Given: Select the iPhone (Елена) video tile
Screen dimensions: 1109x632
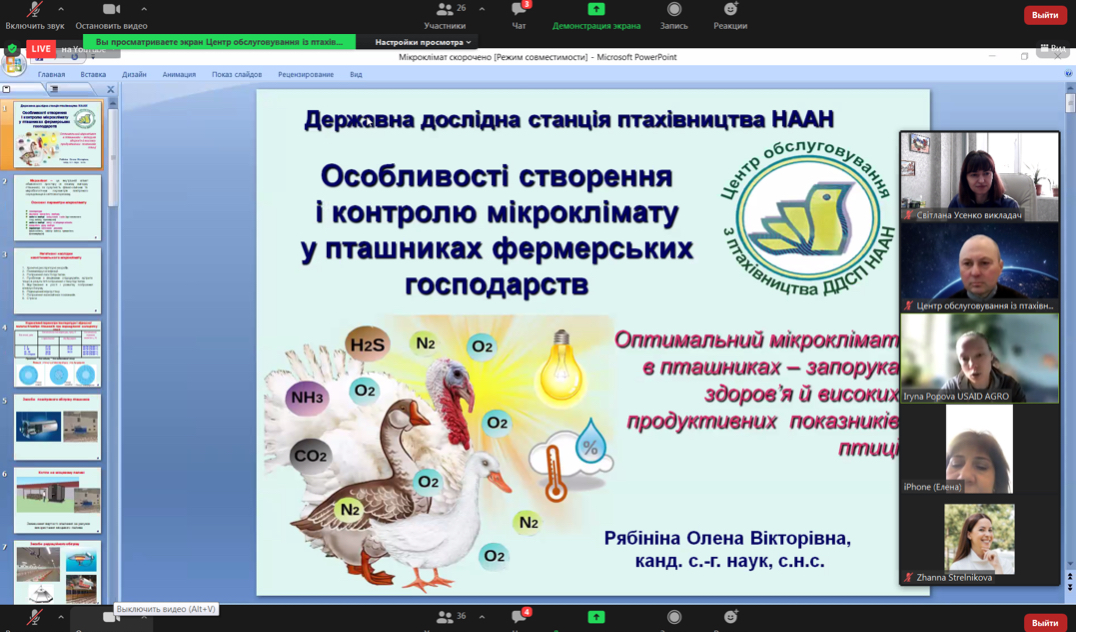Looking at the screenshot, I should [x=980, y=449].
